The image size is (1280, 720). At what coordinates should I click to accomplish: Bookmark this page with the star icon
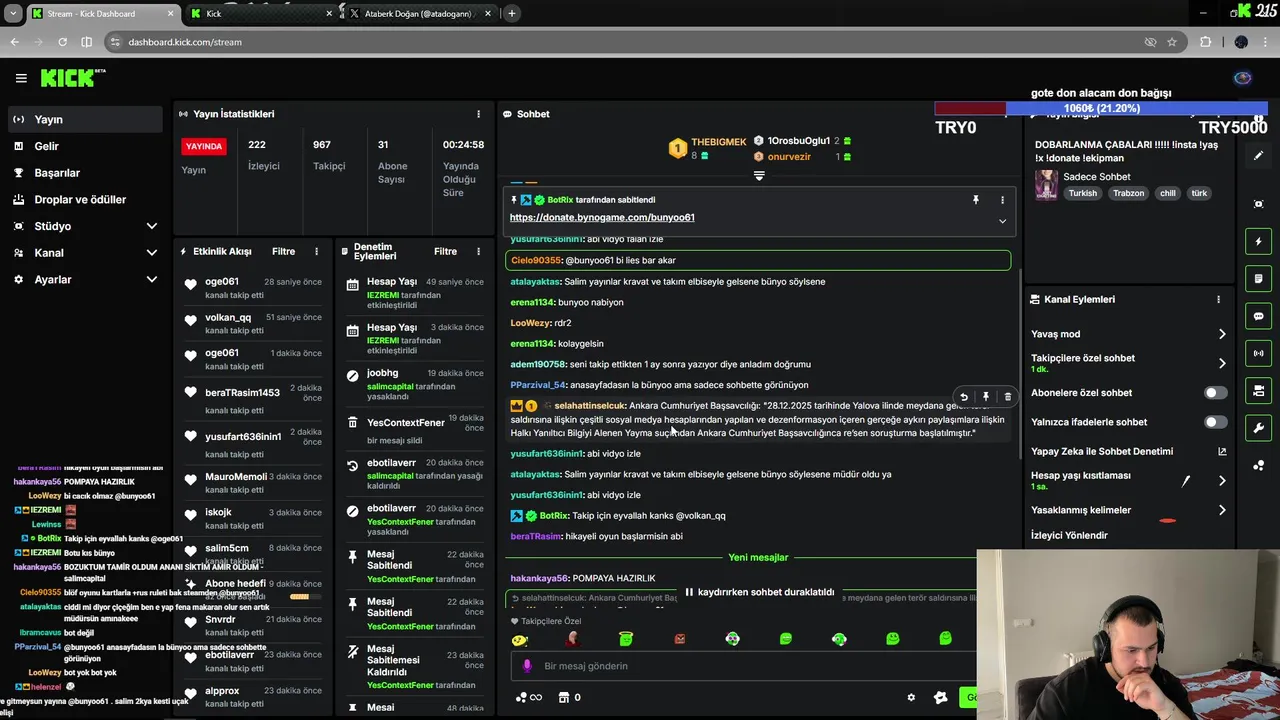coord(1172,42)
